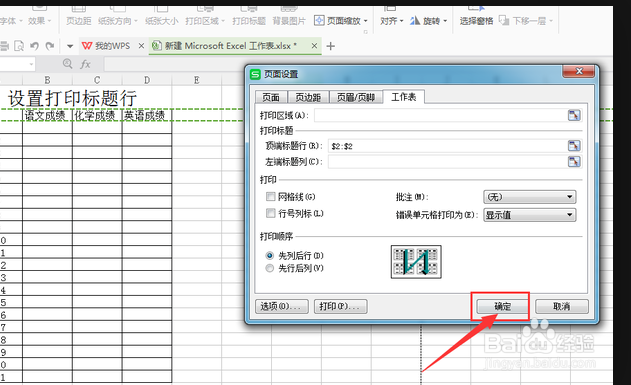Select the 先行后列 radio button

click(x=270, y=268)
